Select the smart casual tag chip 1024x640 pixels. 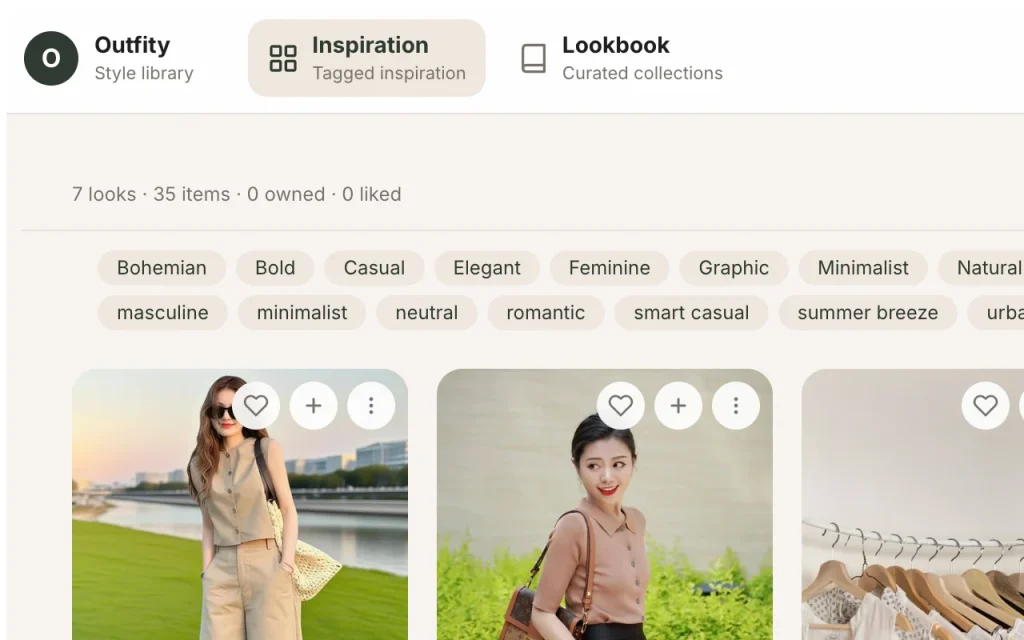click(x=691, y=313)
